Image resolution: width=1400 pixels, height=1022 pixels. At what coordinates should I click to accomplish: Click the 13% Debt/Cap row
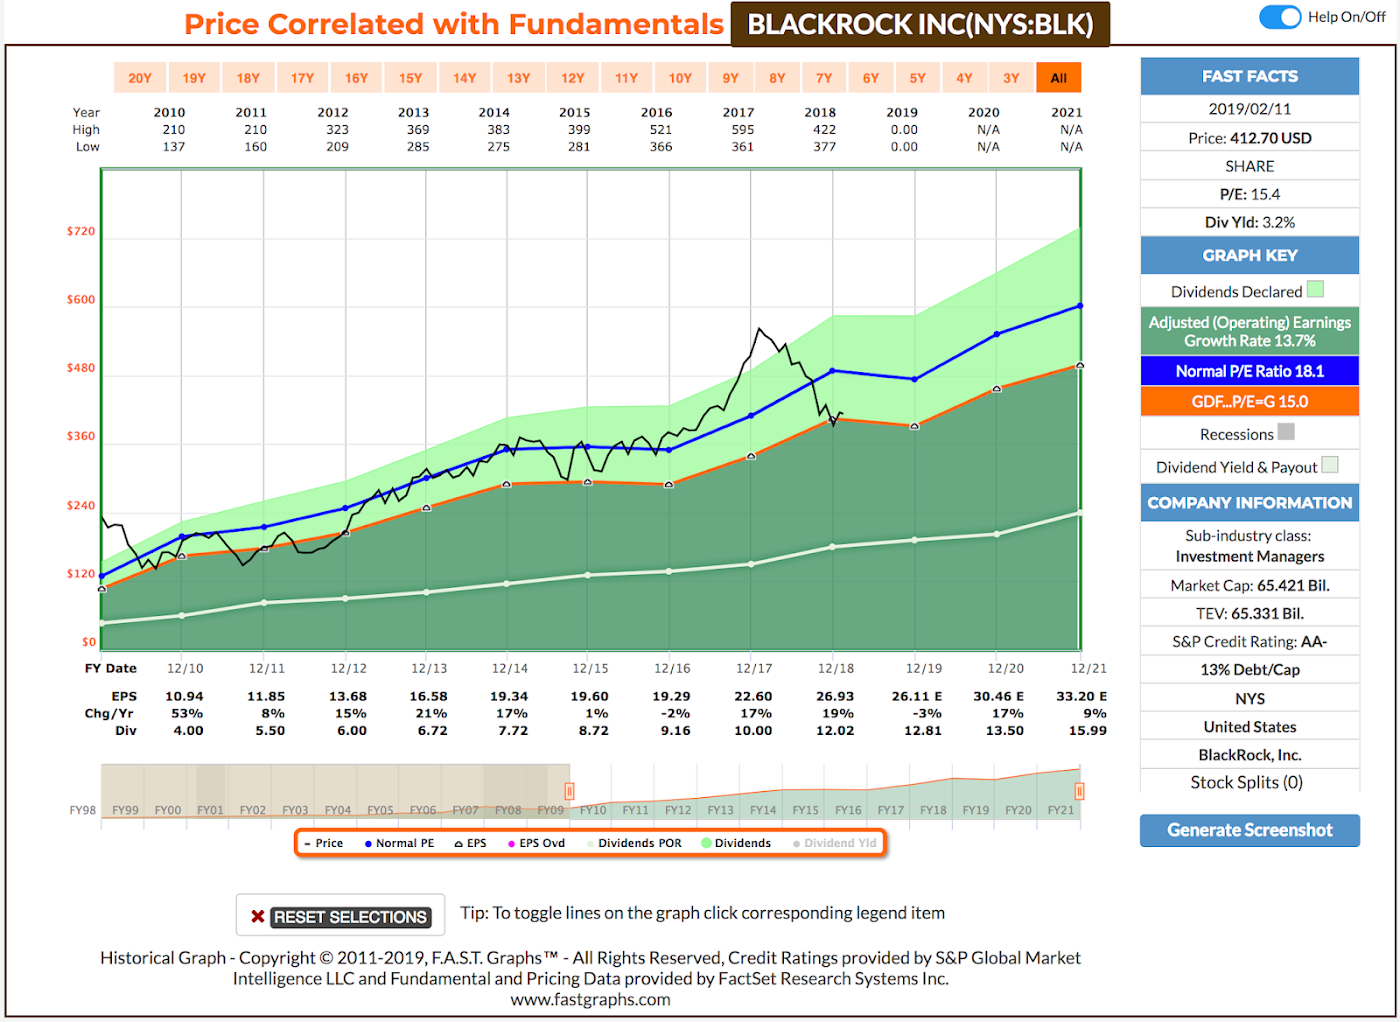click(1250, 669)
